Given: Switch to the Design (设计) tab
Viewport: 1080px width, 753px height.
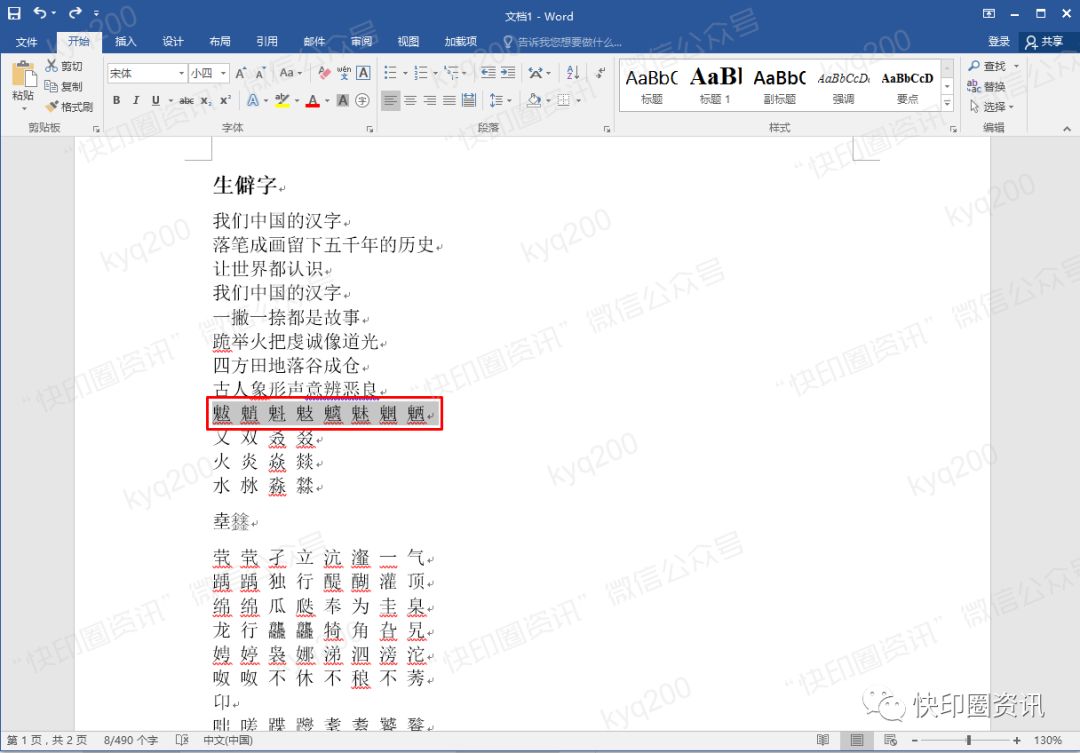Looking at the screenshot, I should click(173, 41).
